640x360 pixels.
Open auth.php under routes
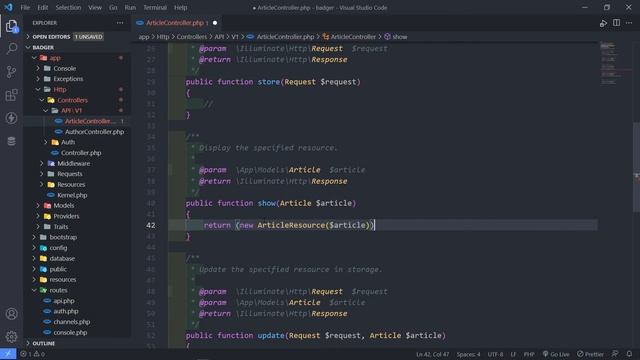[x=78, y=311]
